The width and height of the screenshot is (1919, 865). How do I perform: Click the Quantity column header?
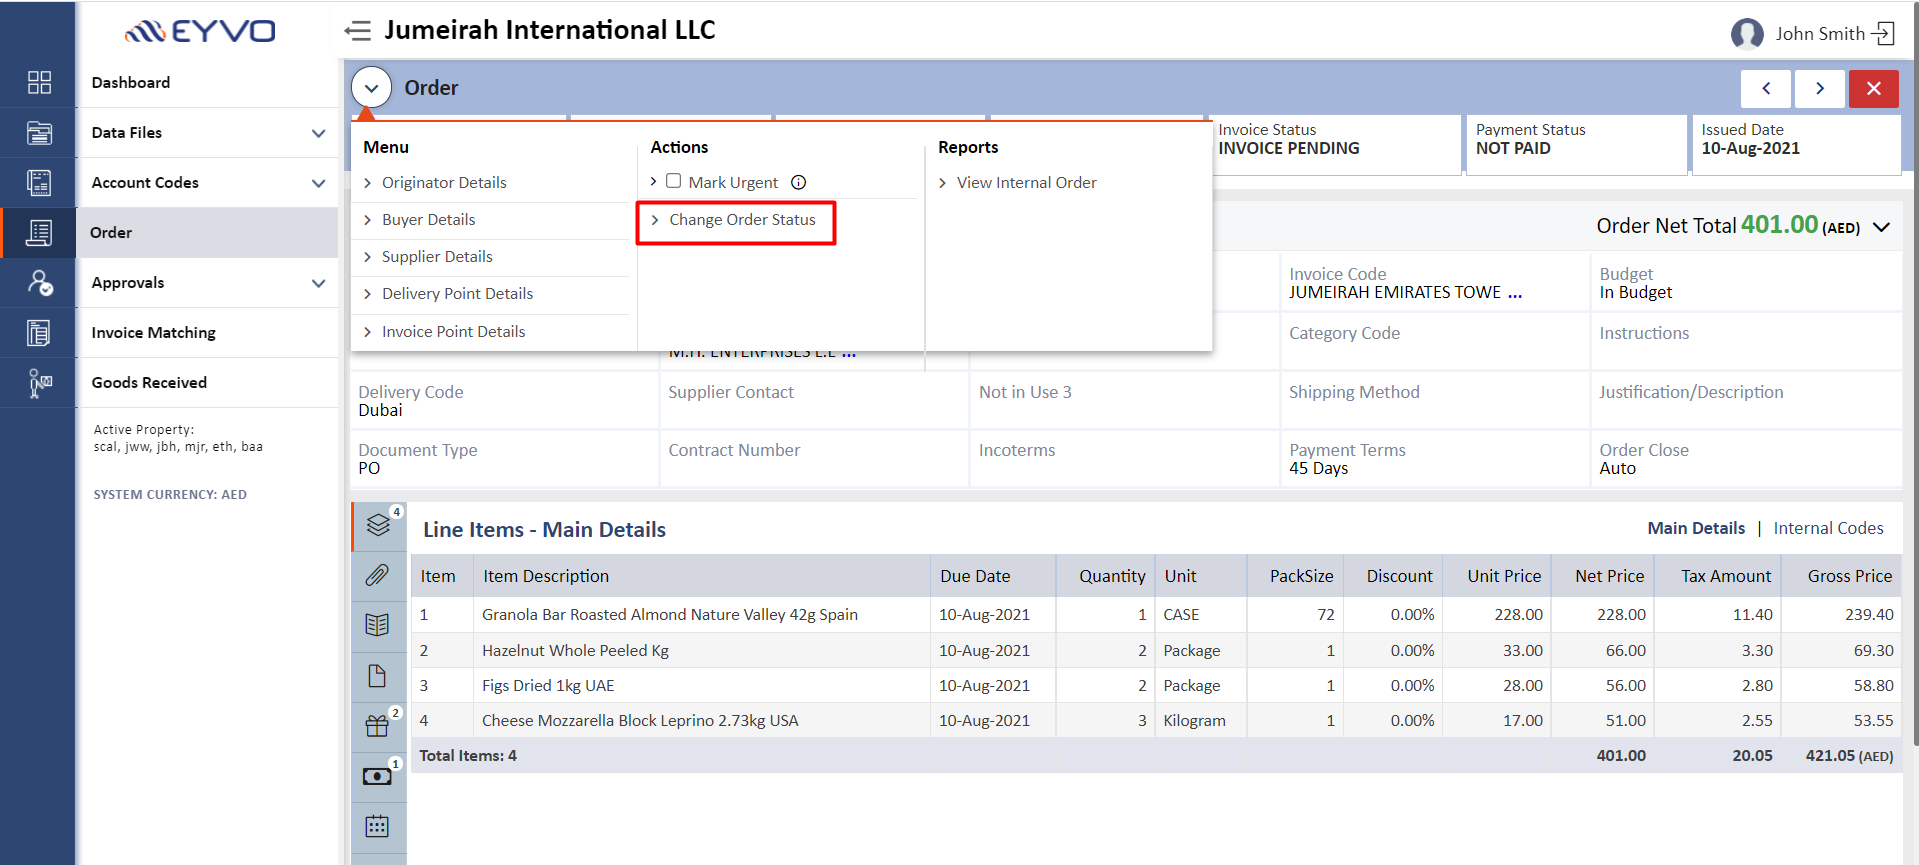point(1112,576)
